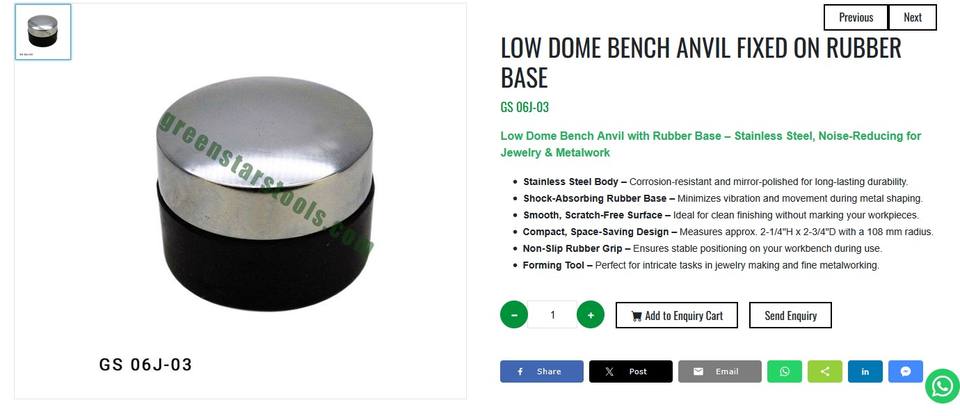Select the anvil product thumbnail

point(43,32)
